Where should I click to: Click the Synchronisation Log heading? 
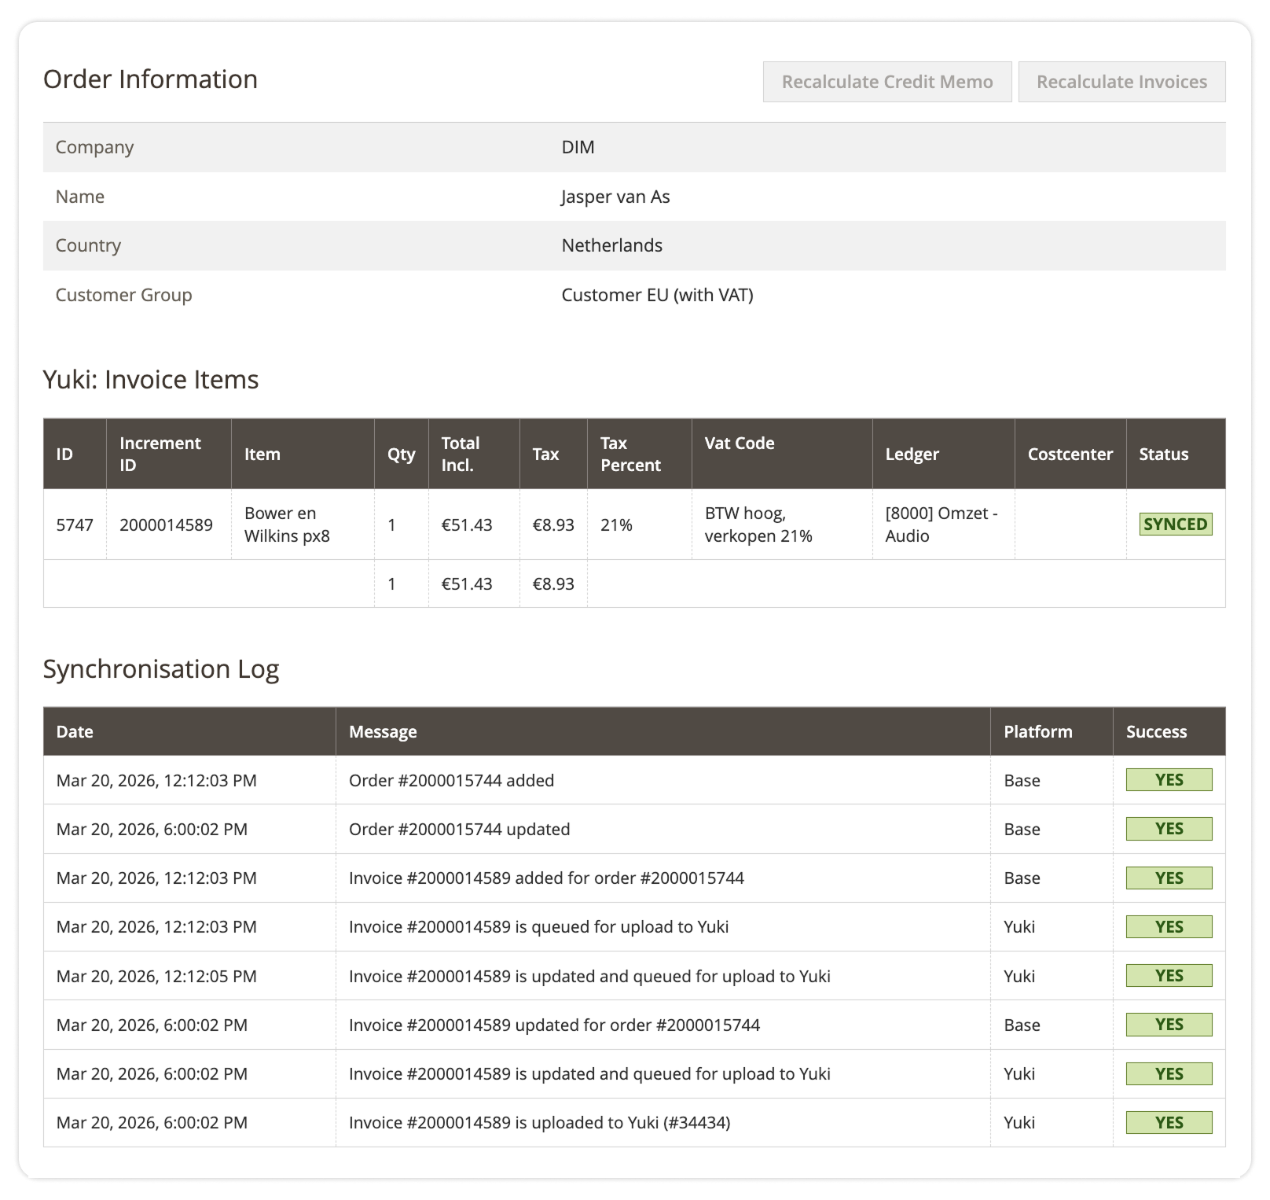point(161,669)
